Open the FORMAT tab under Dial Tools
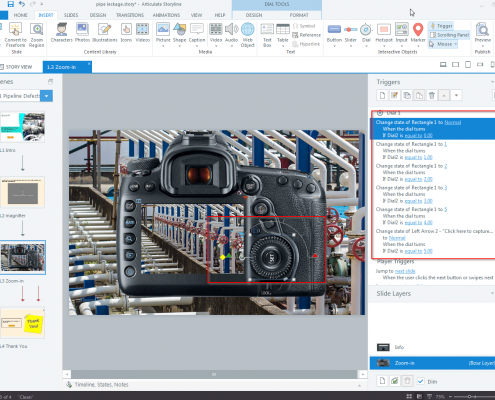The height and width of the screenshot is (400, 495). [299, 15]
